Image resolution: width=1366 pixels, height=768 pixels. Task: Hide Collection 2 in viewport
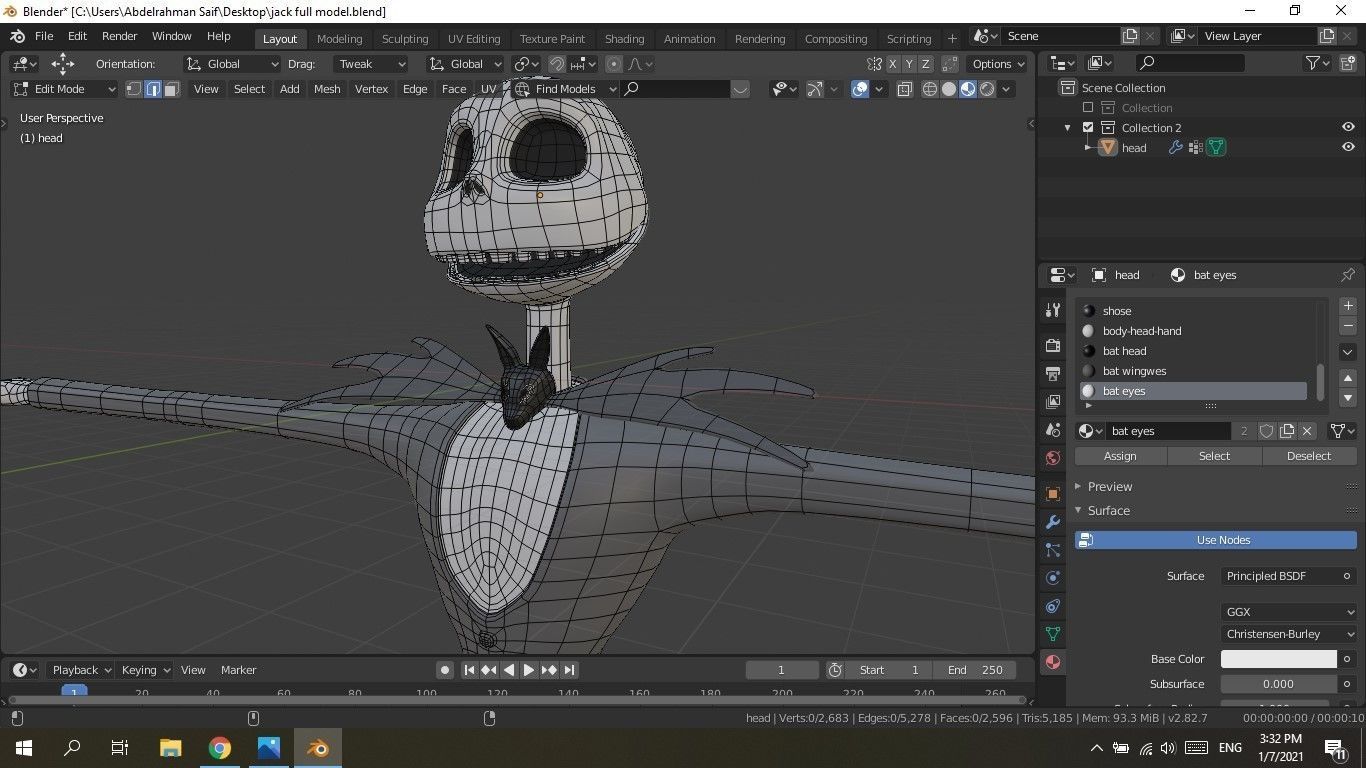pyautogui.click(x=1348, y=128)
